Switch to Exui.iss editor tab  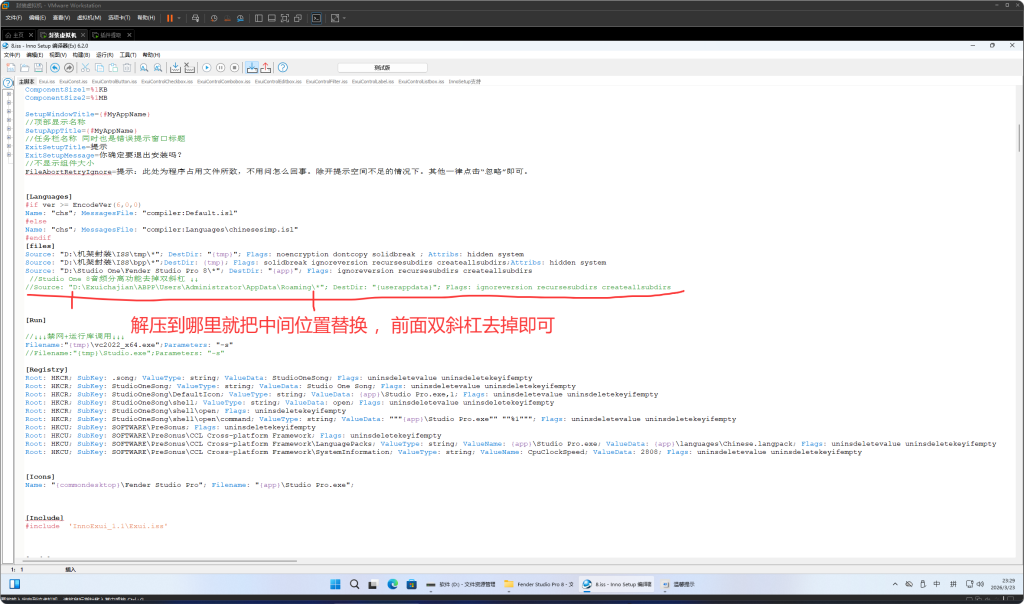pos(47,82)
